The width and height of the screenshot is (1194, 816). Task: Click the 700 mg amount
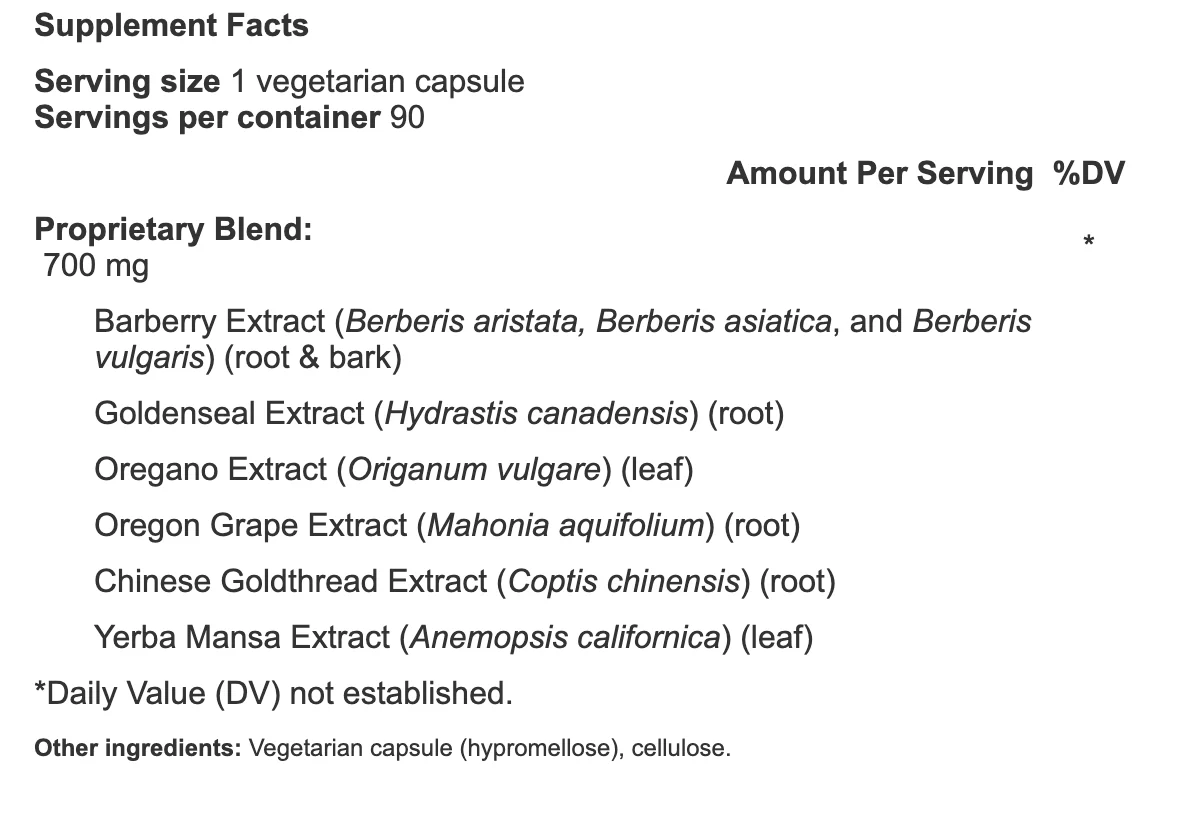pos(96,266)
